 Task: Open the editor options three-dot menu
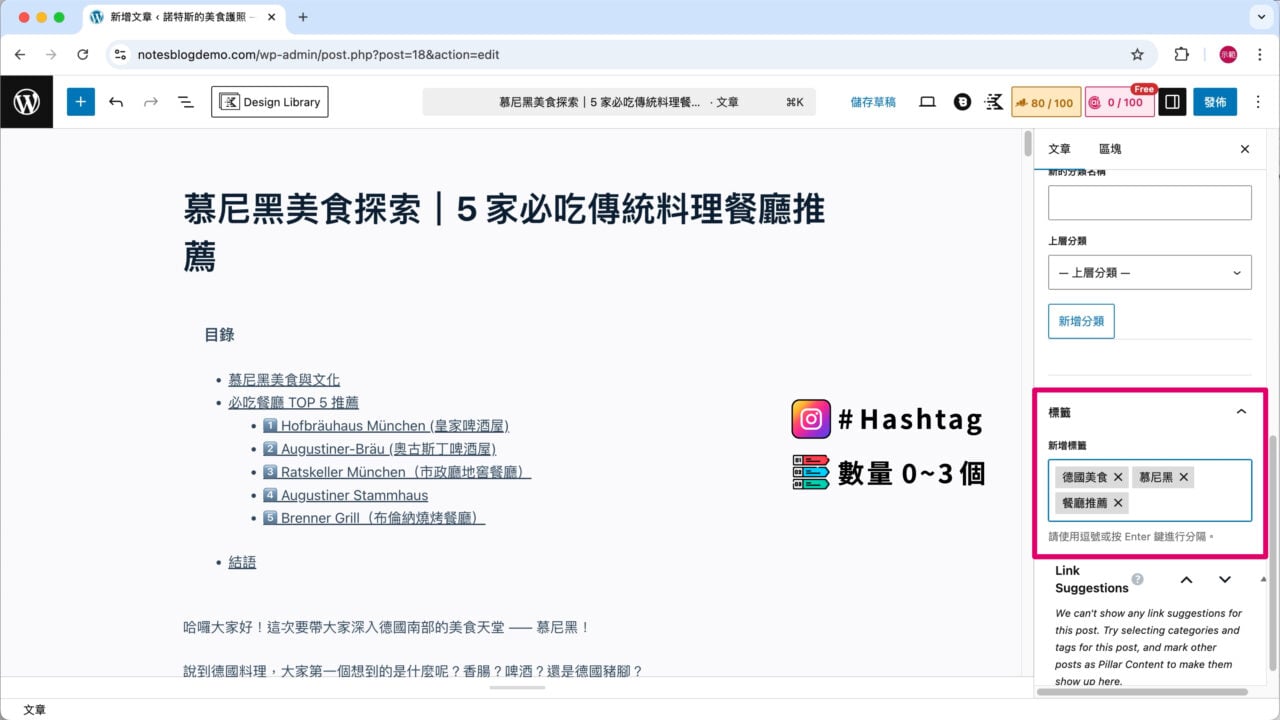1258,101
